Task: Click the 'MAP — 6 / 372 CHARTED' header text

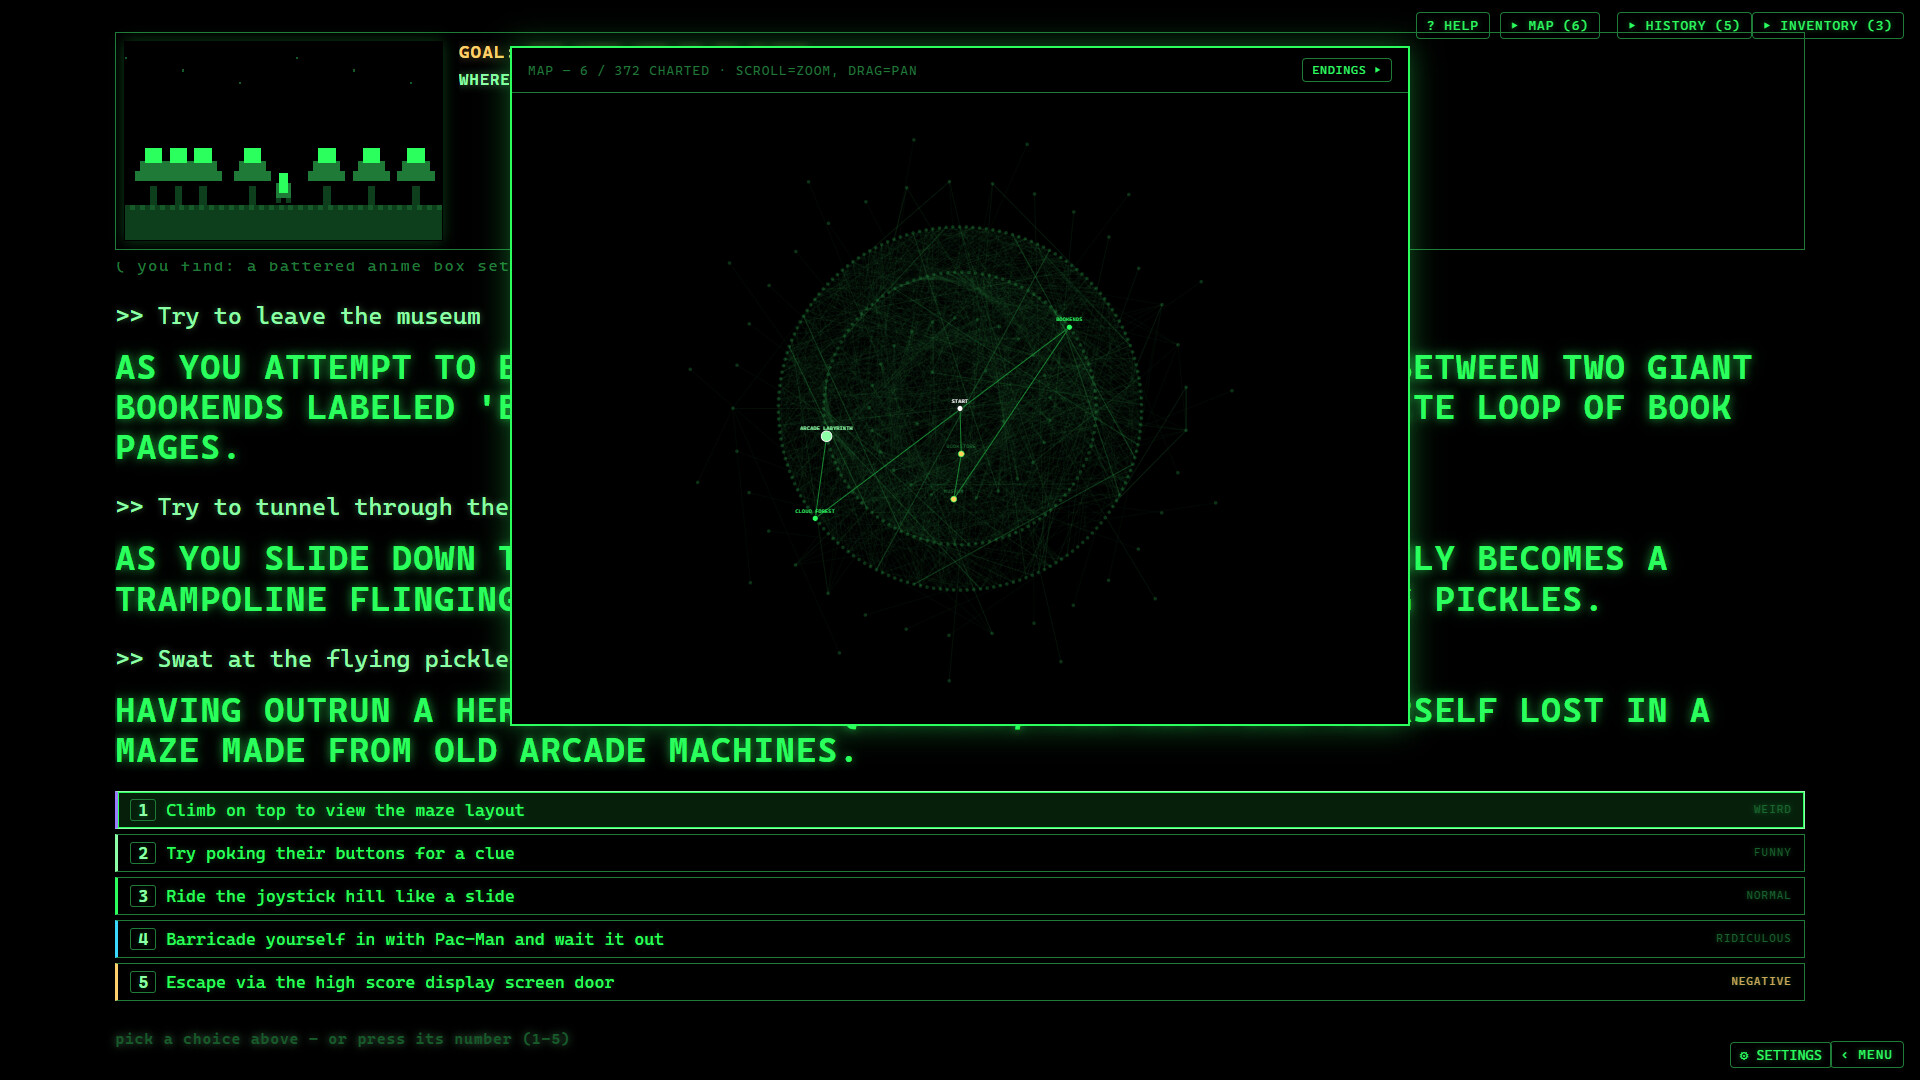Action: pos(618,71)
